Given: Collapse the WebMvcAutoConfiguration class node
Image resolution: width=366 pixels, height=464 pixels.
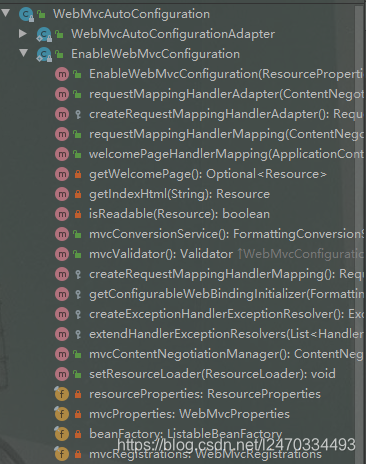Looking at the screenshot, I should tap(6, 13).
